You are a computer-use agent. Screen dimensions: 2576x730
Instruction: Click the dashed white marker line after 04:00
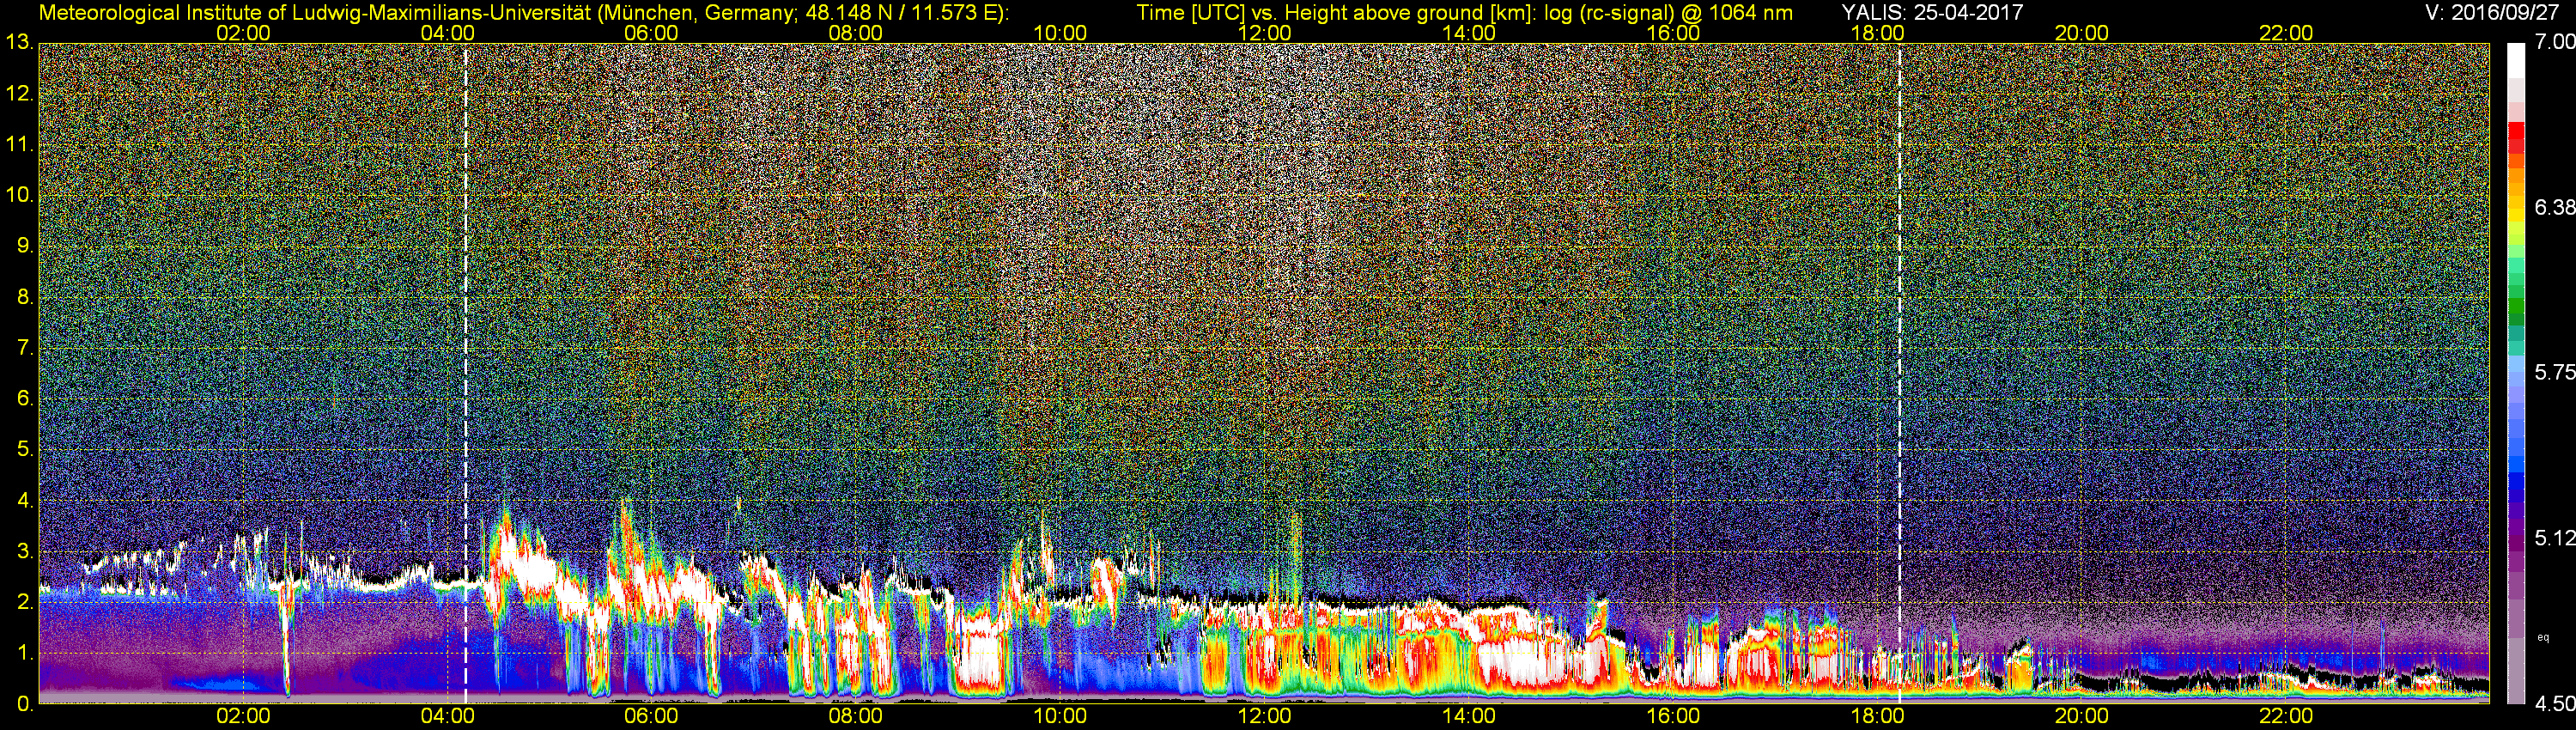[x=466, y=373]
